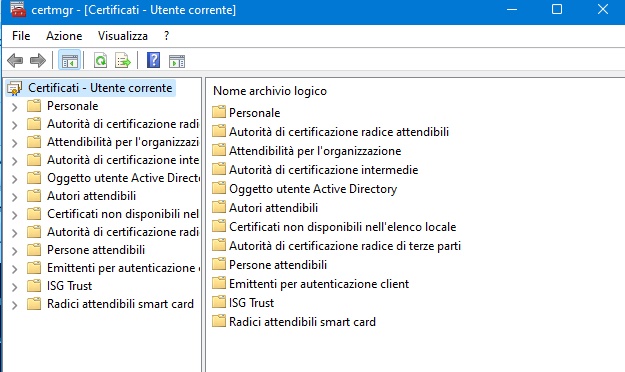This screenshot has height=372, width=625.
Task: Click the Autori attendibili folder icon in the right pane
Action: pos(219,207)
